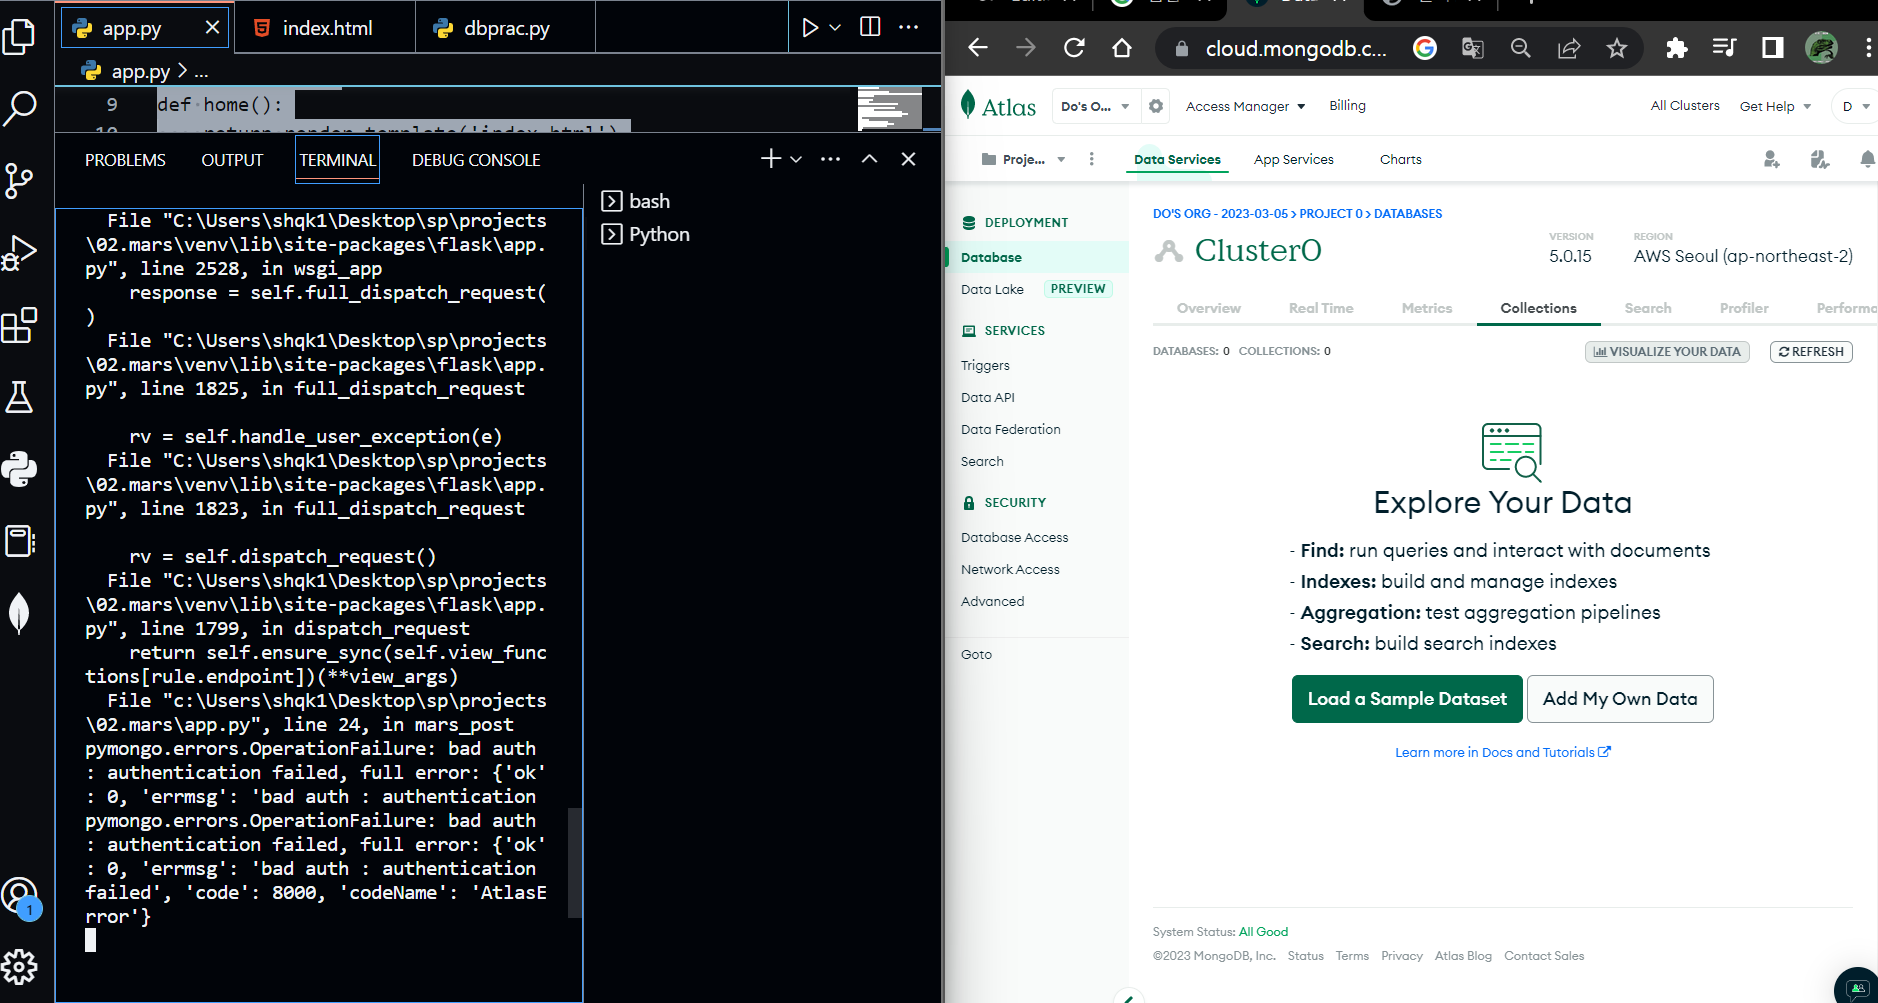1878x1003 pixels.
Task: Open the user account dropdown
Action: click(1855, 106)
